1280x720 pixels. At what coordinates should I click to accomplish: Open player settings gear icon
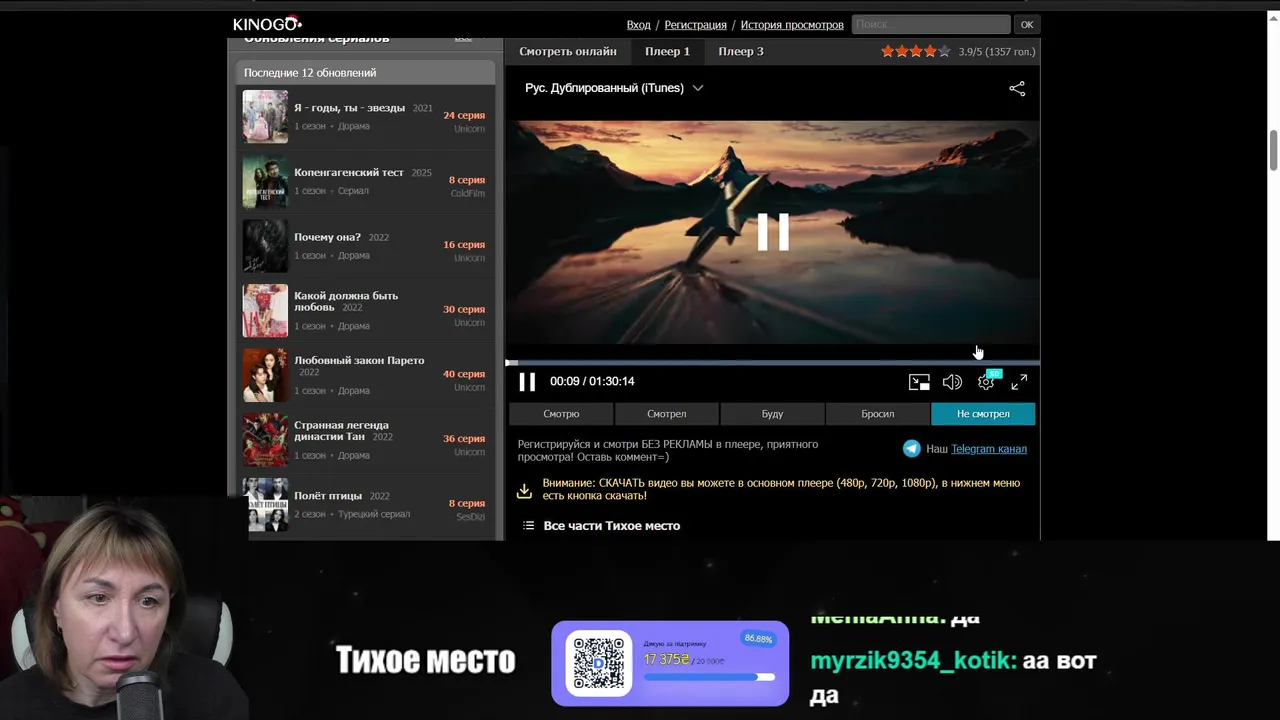986,382
